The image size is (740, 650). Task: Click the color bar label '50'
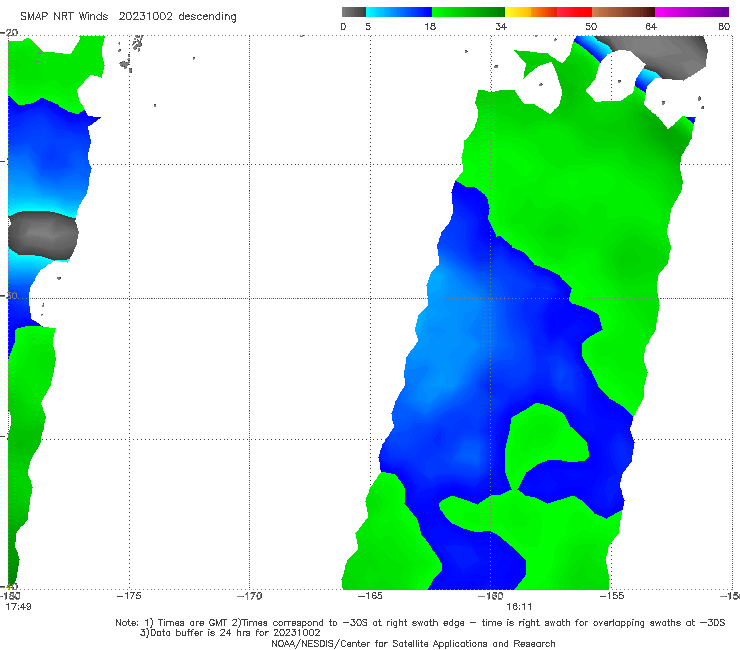click(x=591, y=26)
